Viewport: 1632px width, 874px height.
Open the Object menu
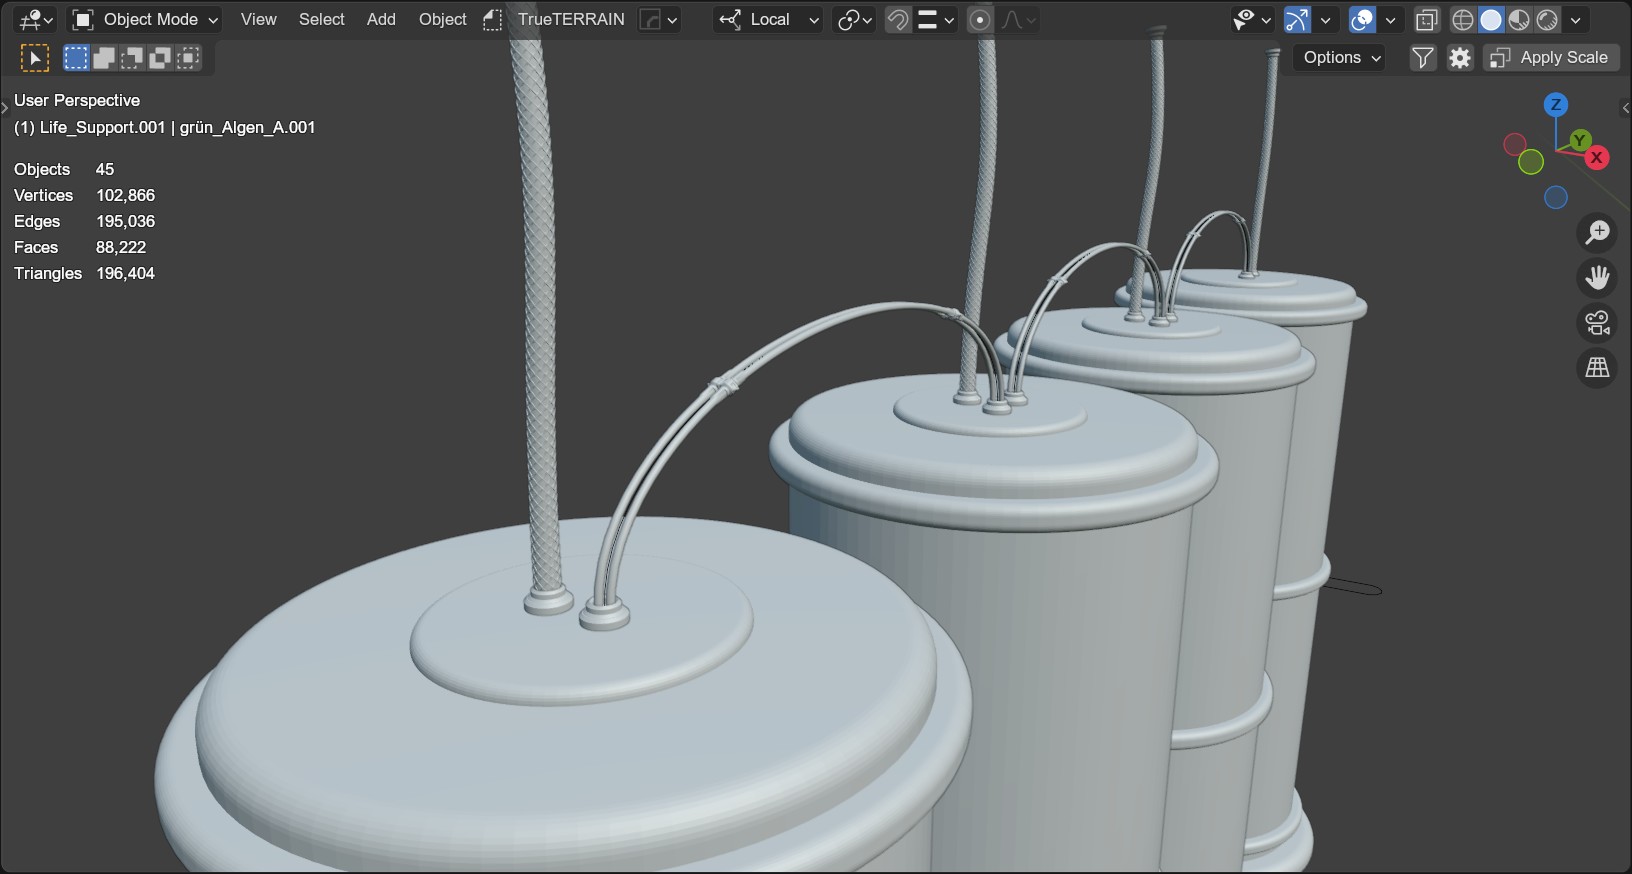(x=442, y=19)
